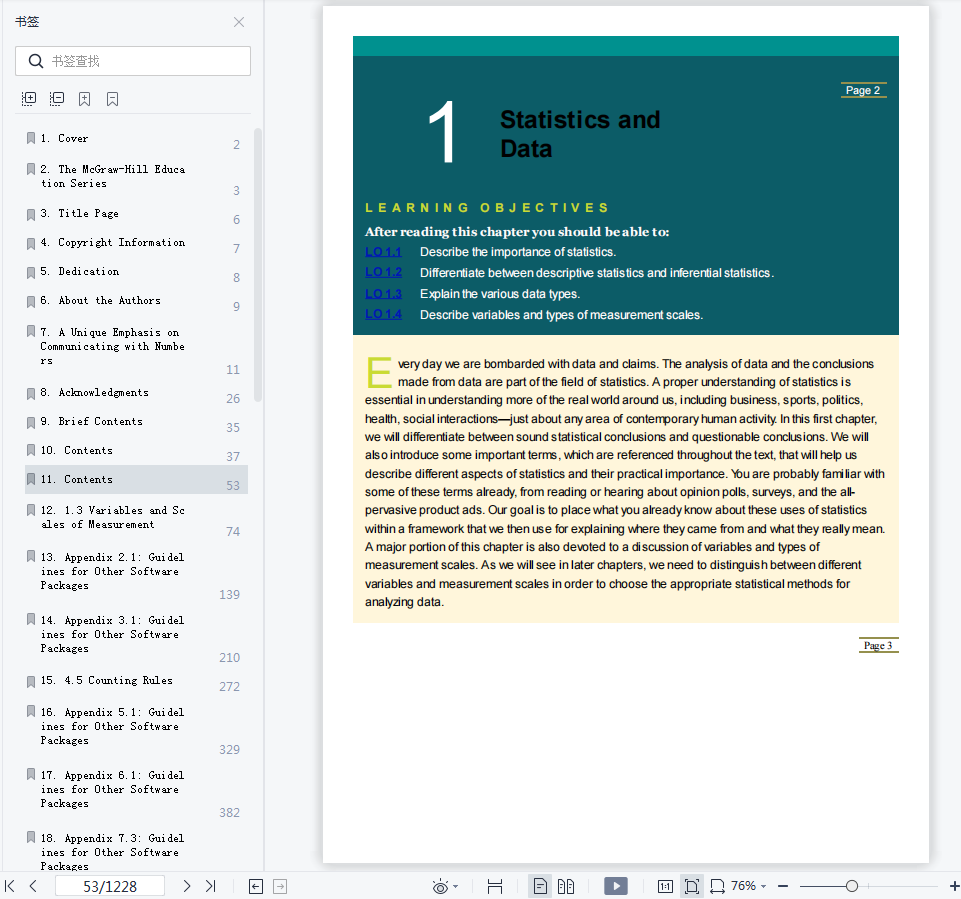Image resolution: width=961 pixels, height=899 pixels.
Task: Go to previous page arrow
Action: [33, 886]
